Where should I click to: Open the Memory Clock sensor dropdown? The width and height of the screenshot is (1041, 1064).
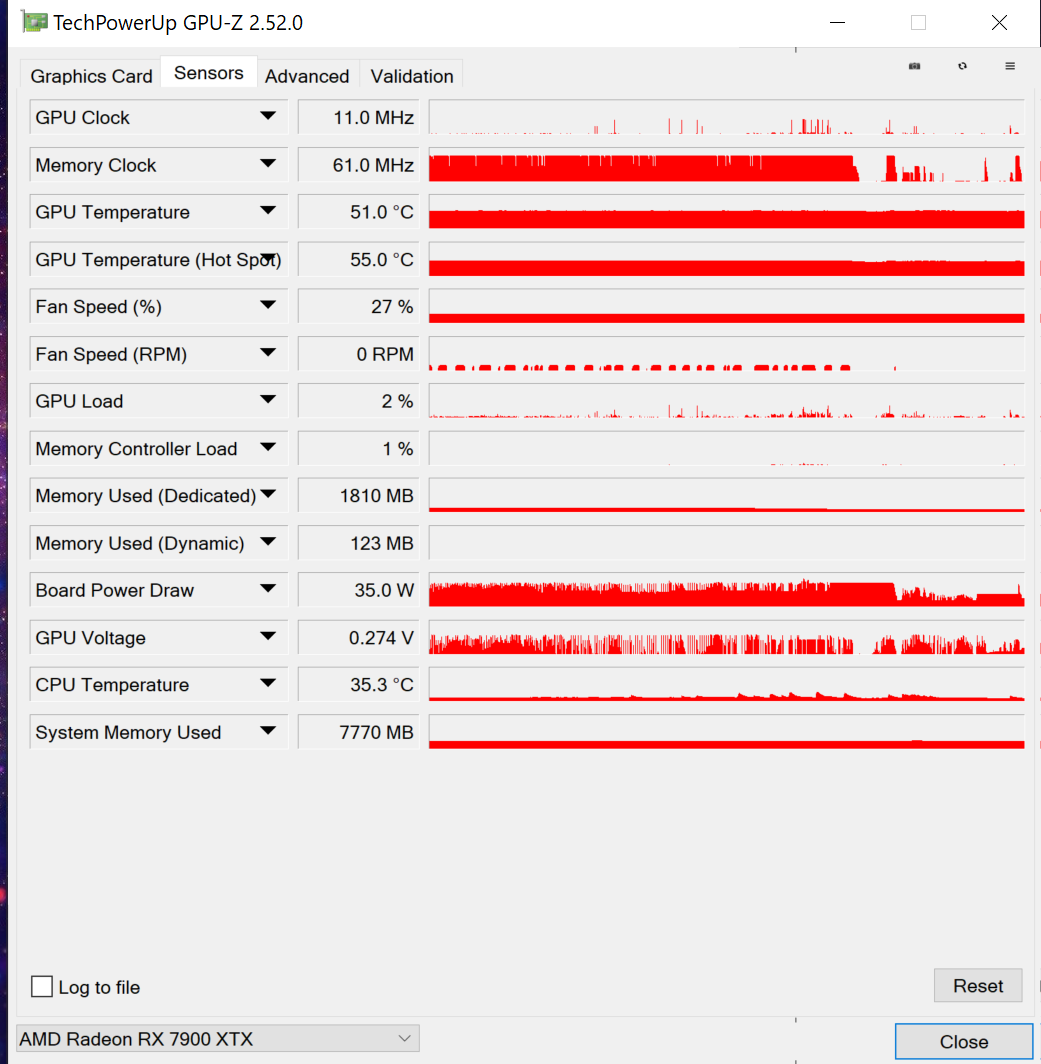(x=268, y=164)
